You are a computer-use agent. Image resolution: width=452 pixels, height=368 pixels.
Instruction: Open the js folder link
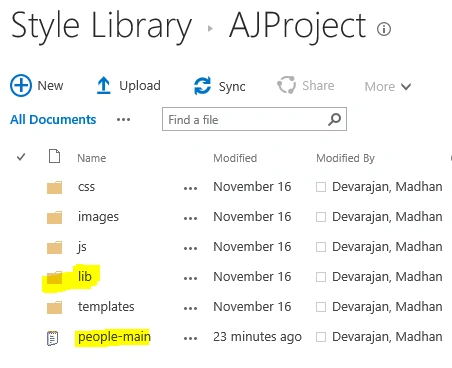tap(82, 247)
